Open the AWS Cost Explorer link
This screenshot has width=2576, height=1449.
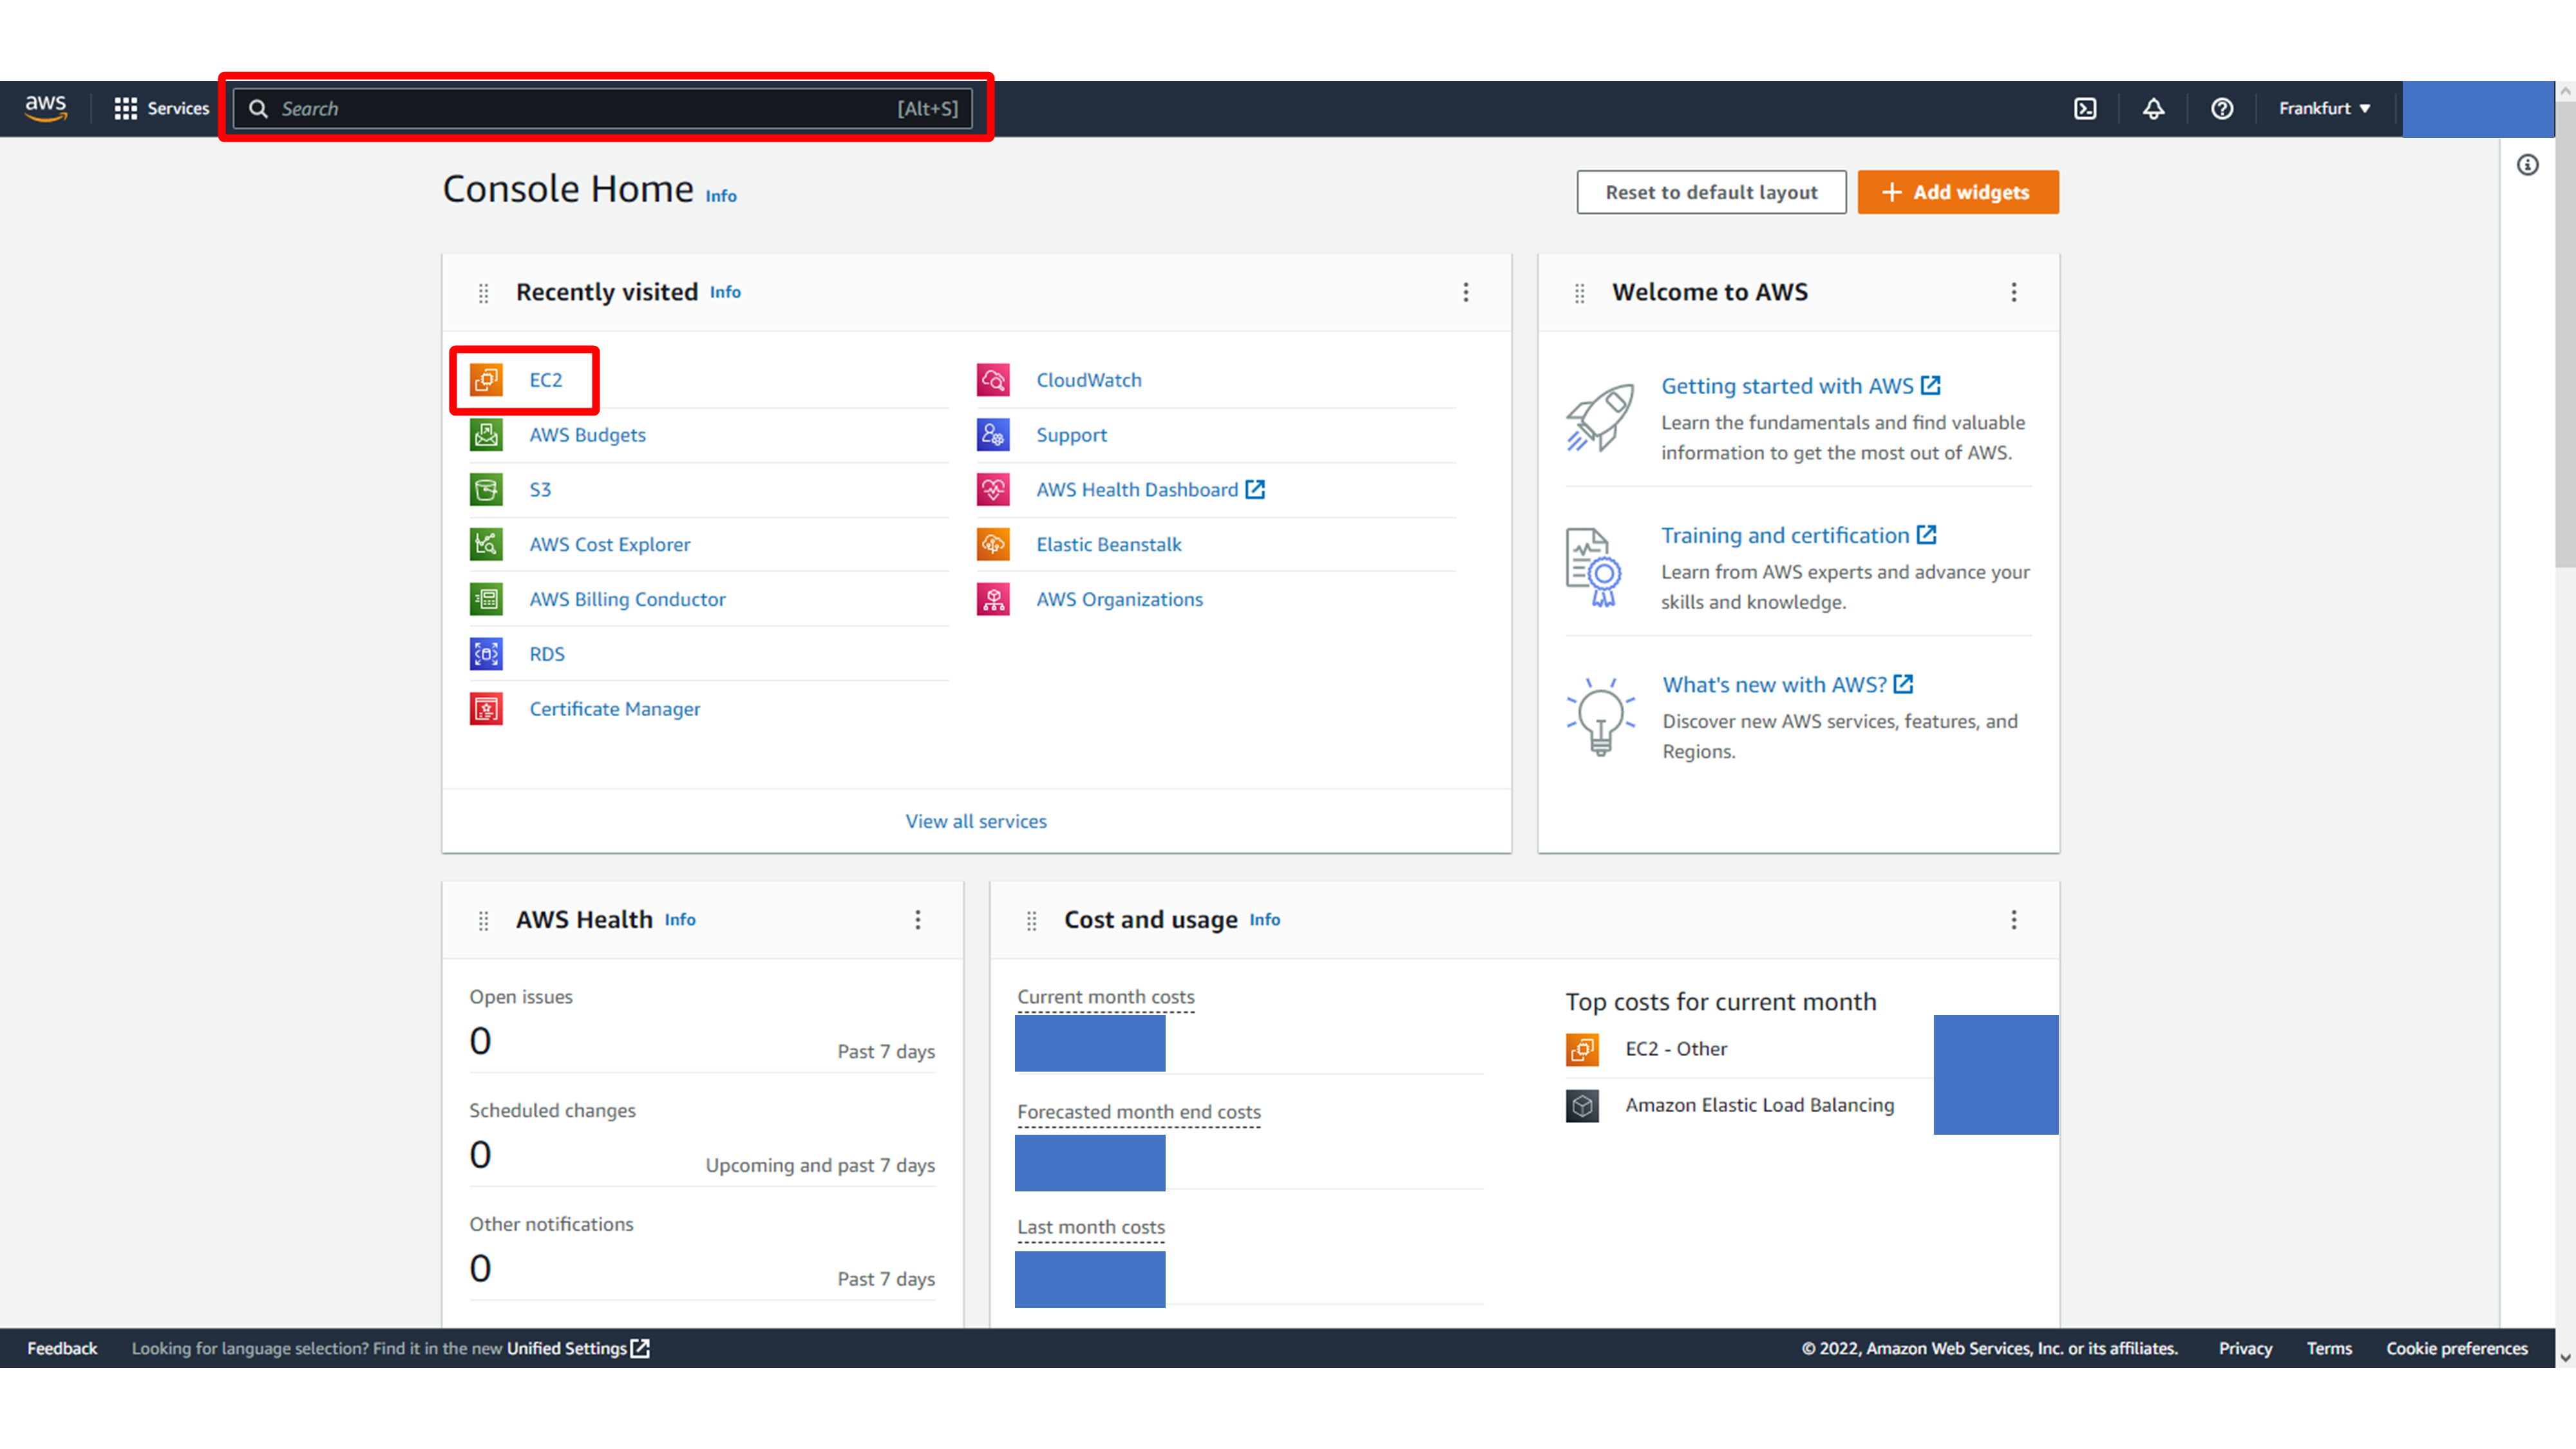pyautogui.click(x=610, y=544)
